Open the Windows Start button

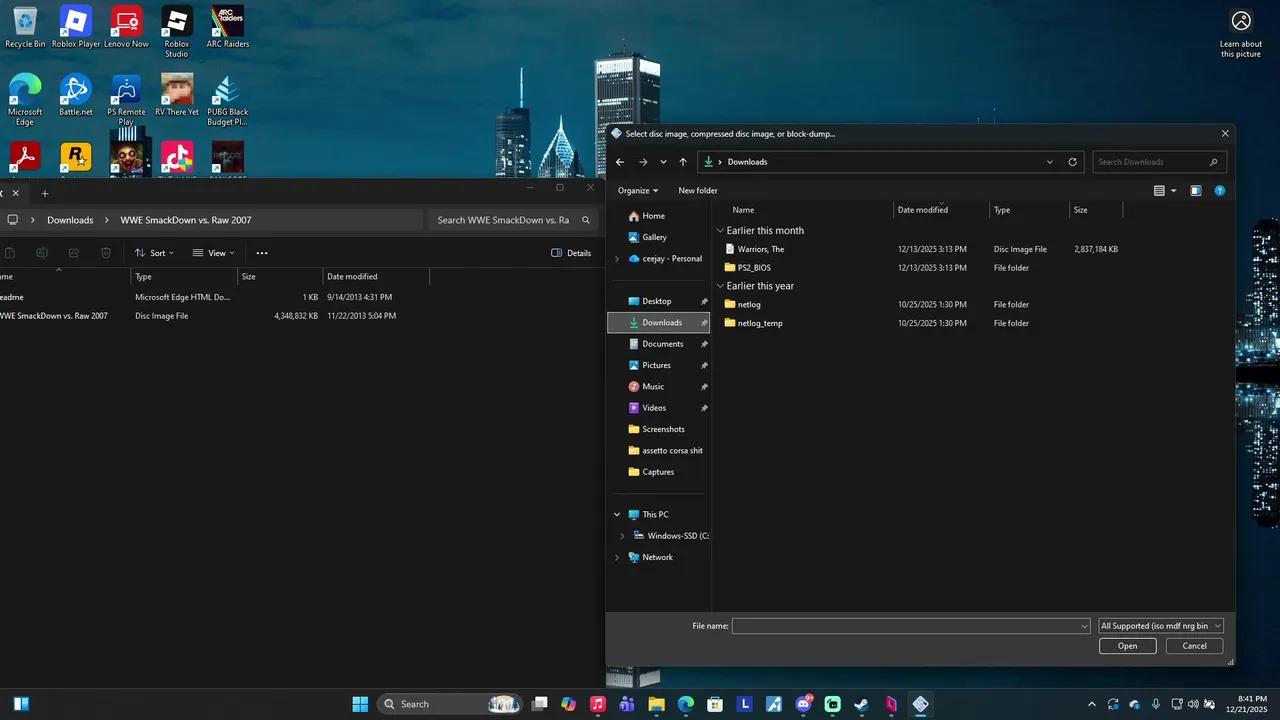point(360,704)
